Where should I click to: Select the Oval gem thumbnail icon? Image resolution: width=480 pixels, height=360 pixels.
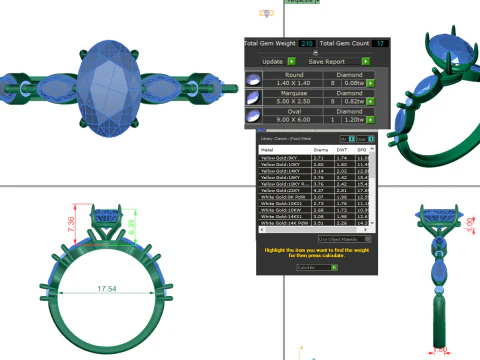[x=254, y=116]
